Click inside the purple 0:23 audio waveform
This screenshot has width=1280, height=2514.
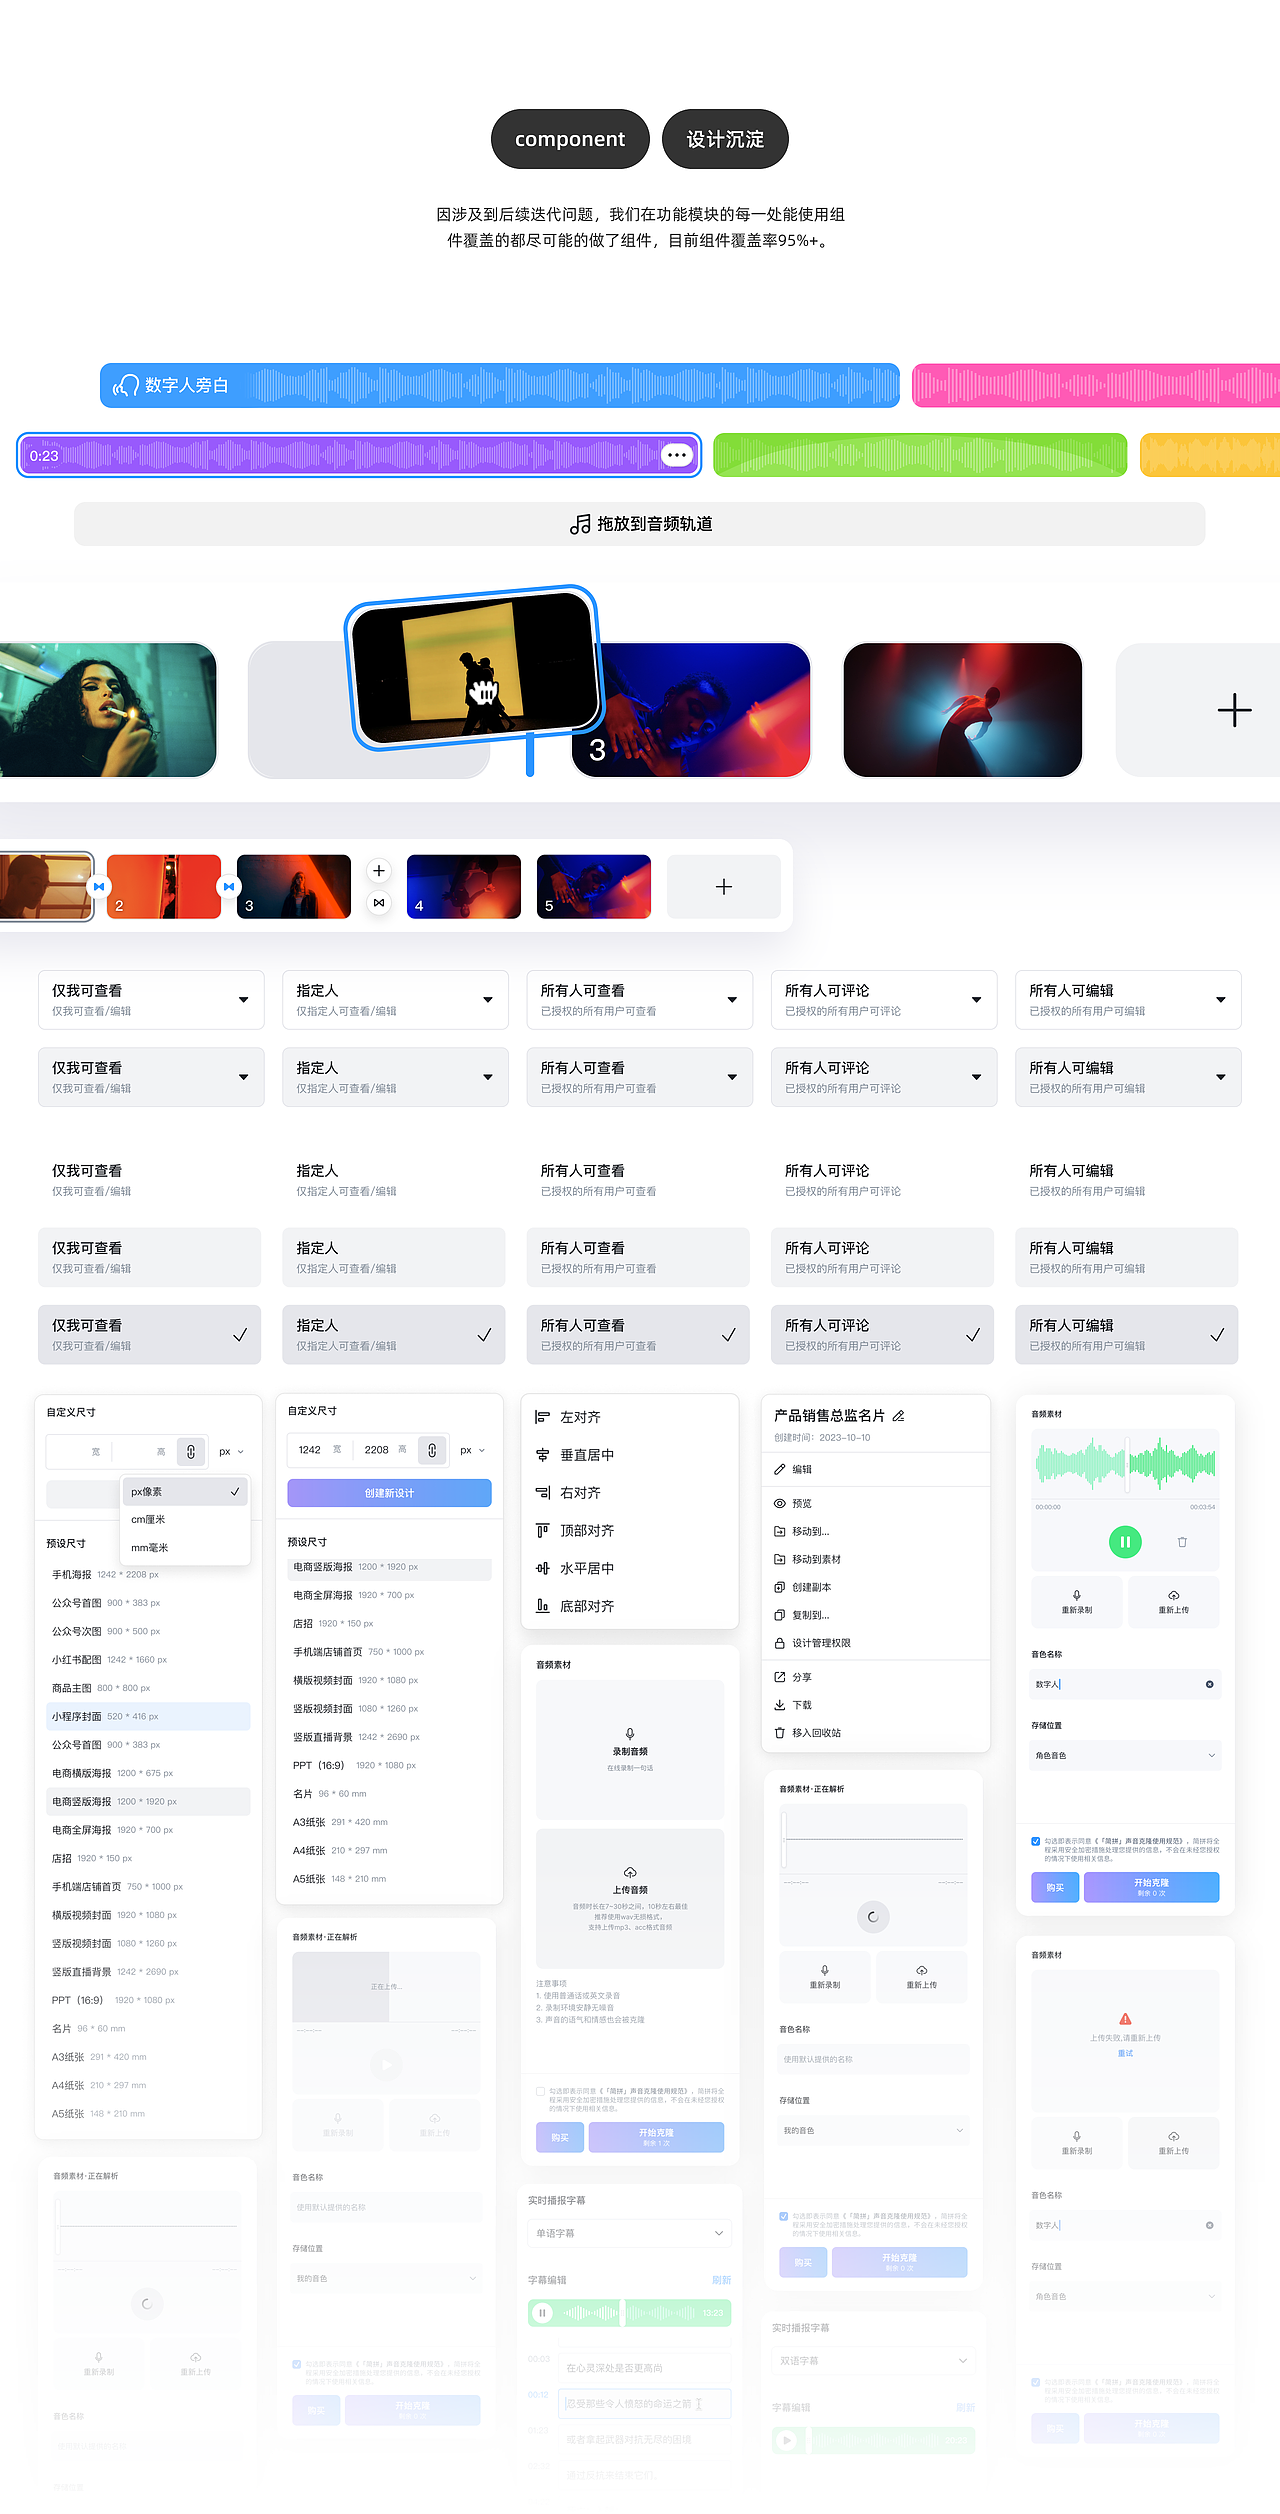[360, 455]
